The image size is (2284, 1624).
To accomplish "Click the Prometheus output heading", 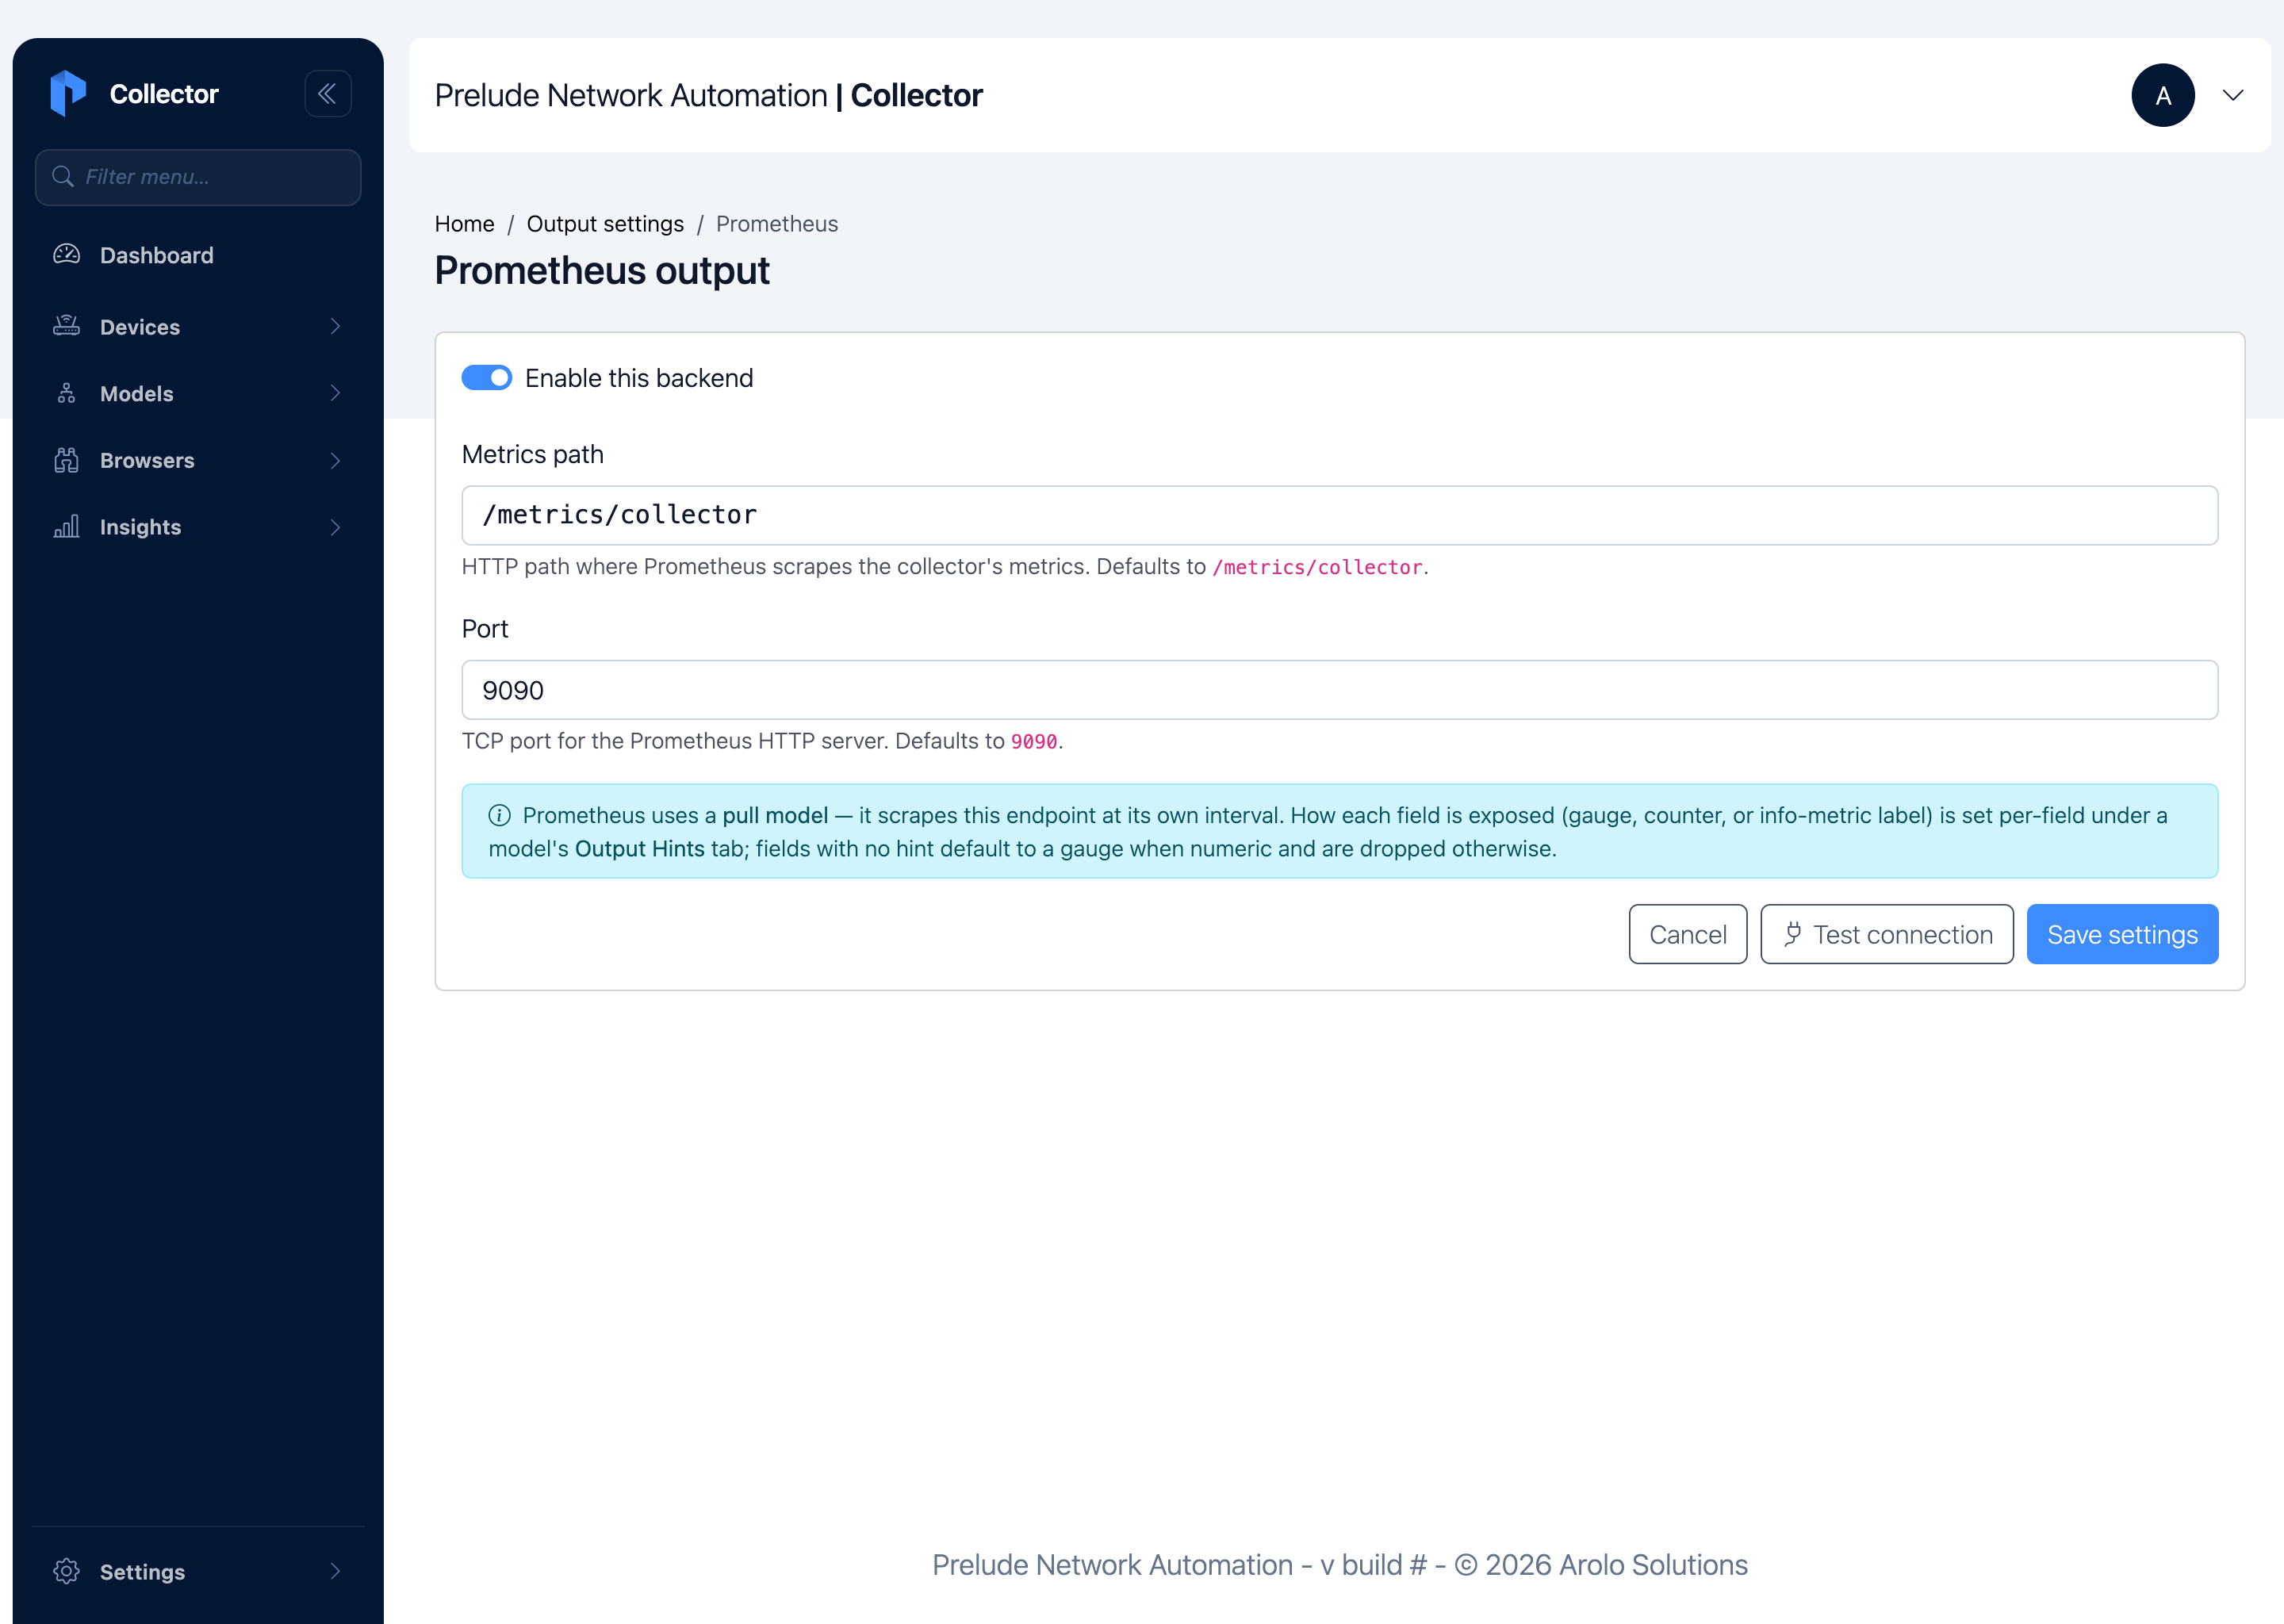I will coord(602,270).
